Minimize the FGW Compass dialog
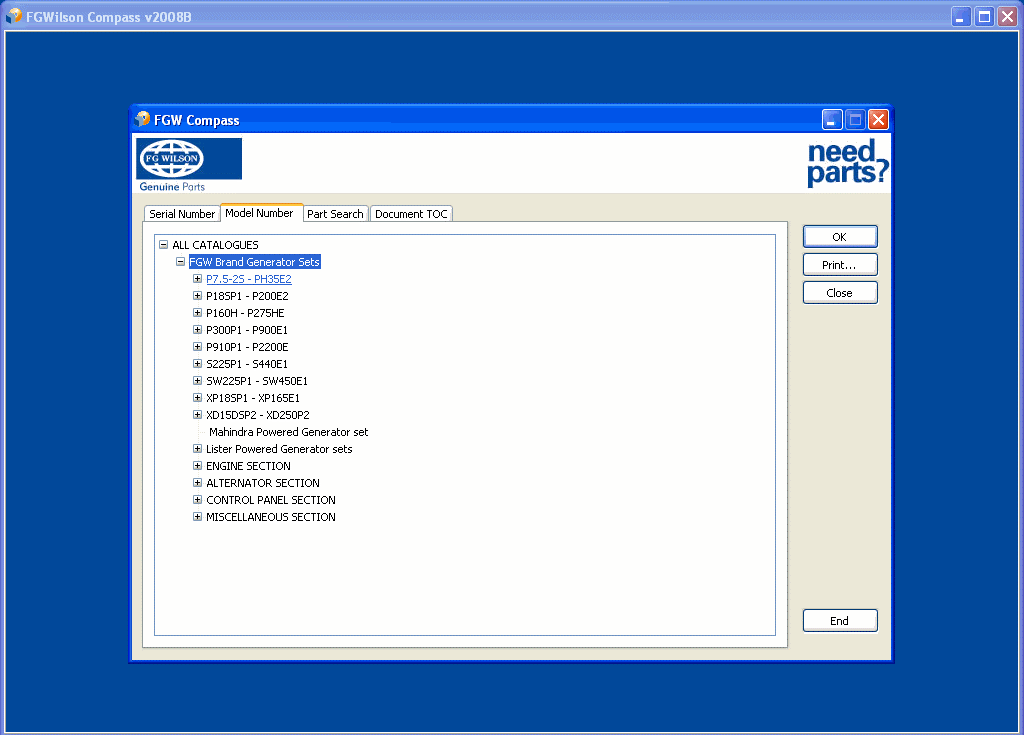This screenshot has height=735, width=1024. point(831,120)
